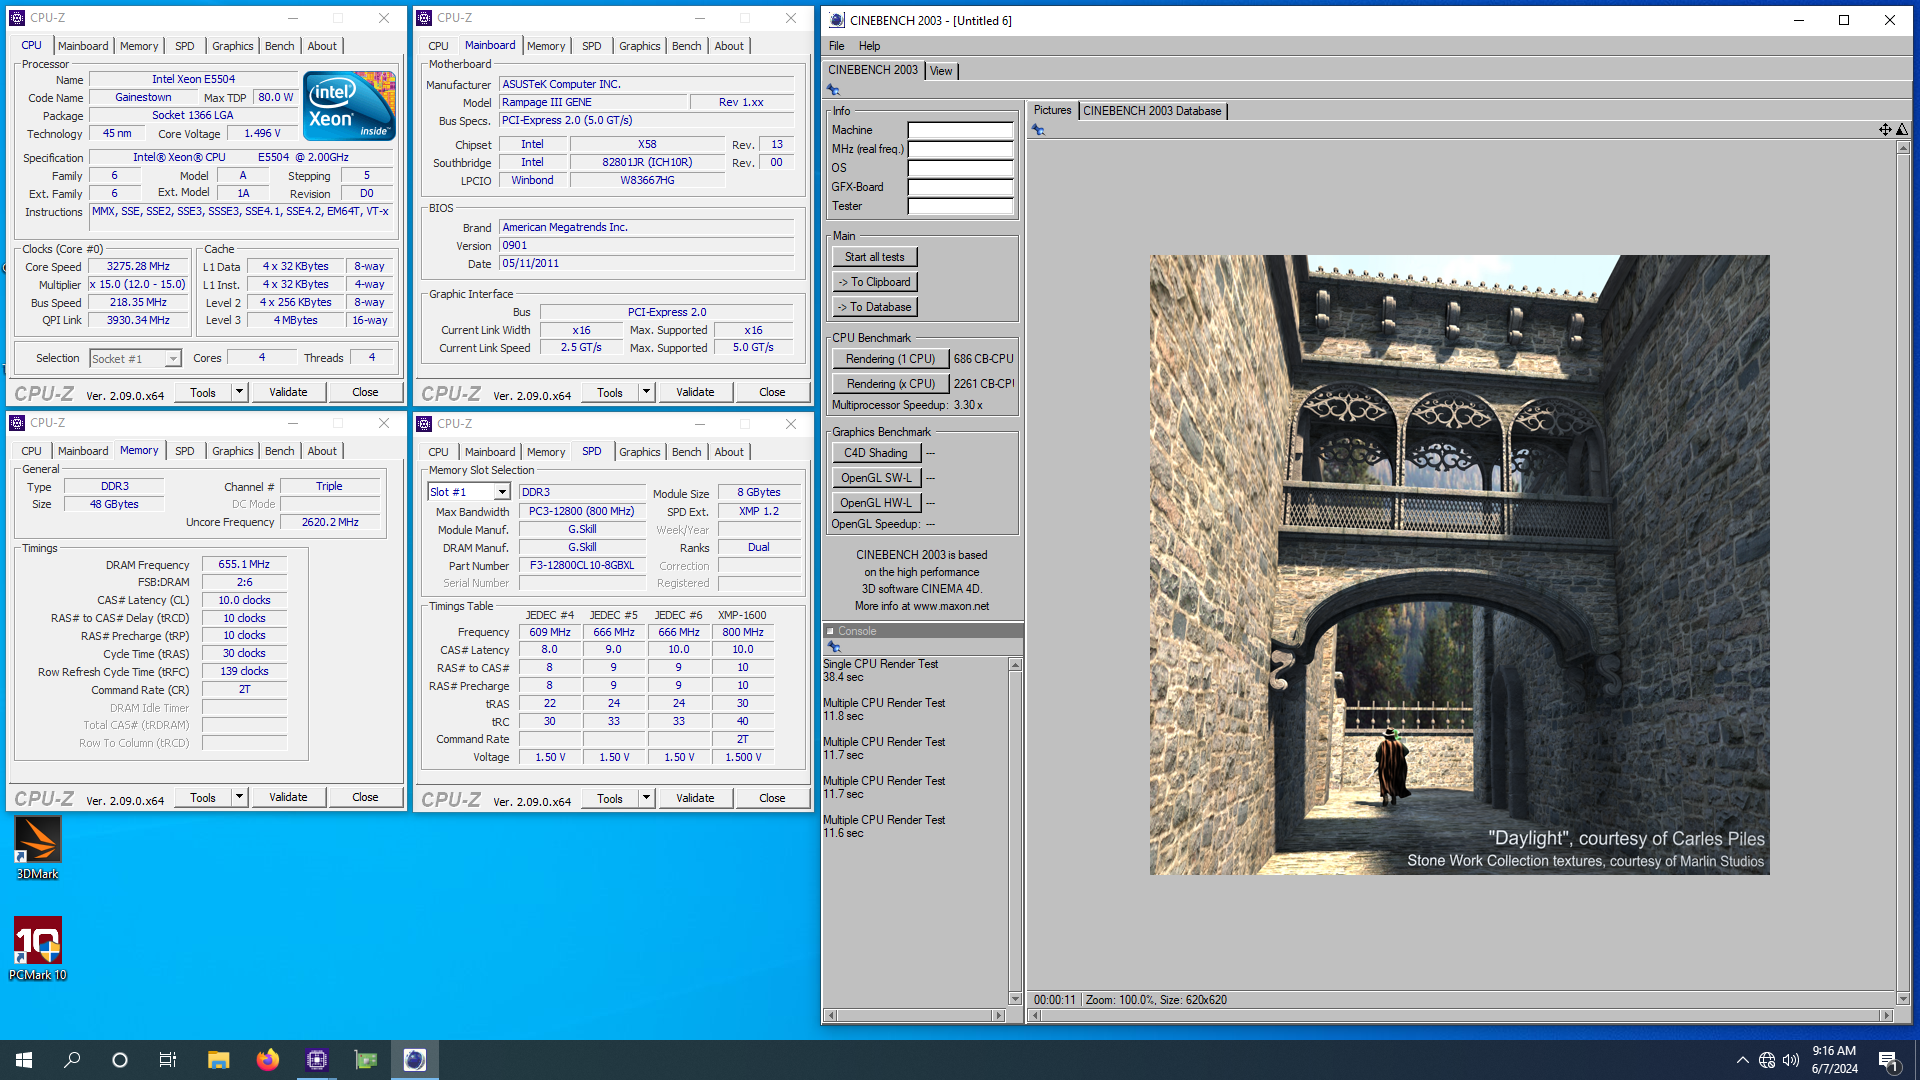Select the Pictures tab in CINEBENCH
This screenshot has height=1080, width=1920.
[1052, 110]
